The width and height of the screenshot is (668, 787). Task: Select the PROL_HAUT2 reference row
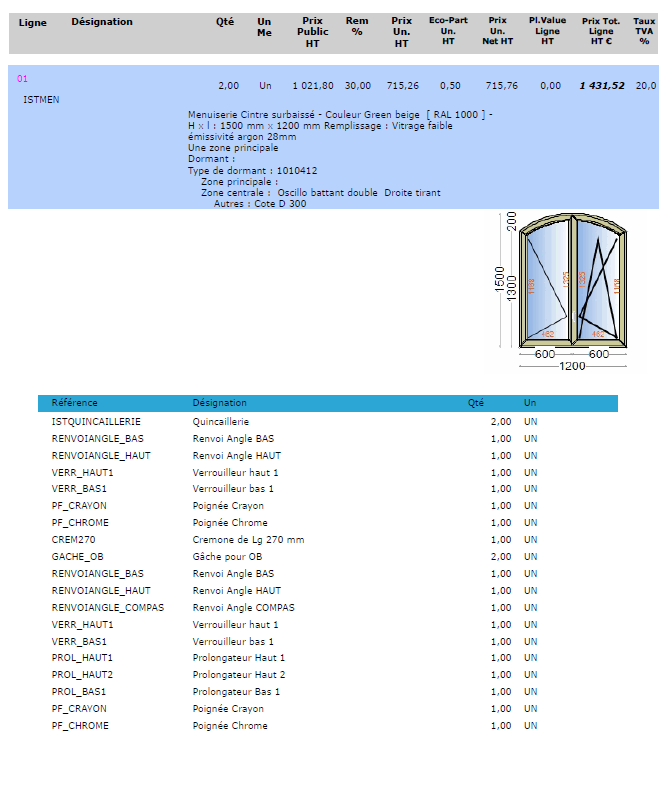(x=82, y=675)
